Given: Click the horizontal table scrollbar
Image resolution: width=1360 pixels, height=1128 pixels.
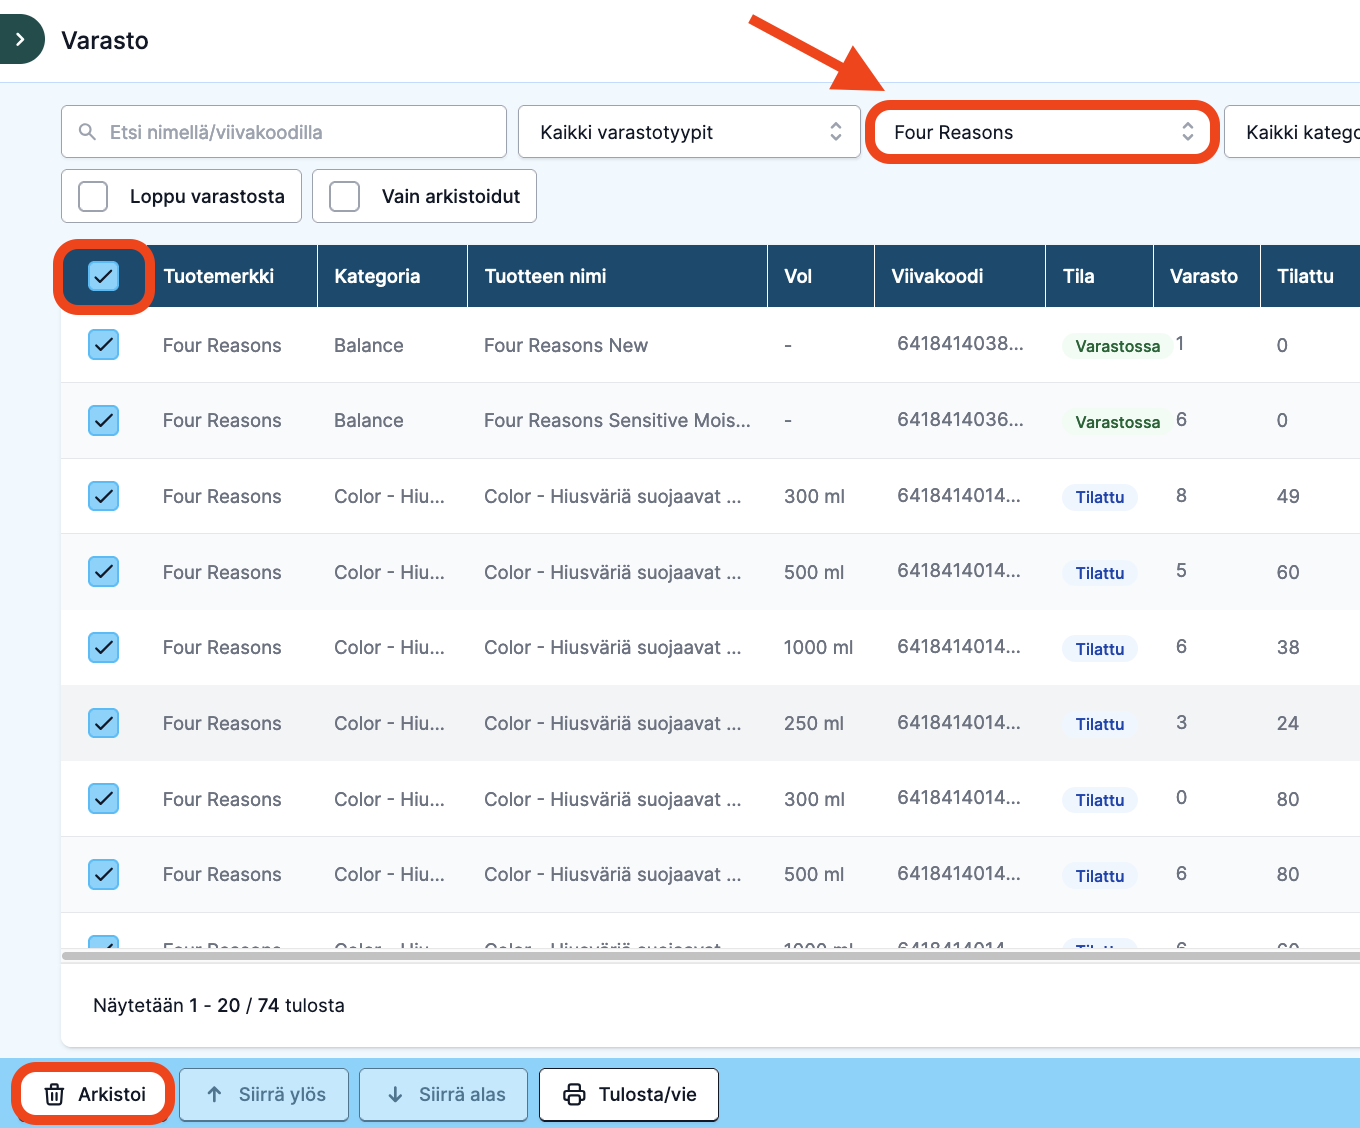Looking at the screenshot, I should click(710, 956).
